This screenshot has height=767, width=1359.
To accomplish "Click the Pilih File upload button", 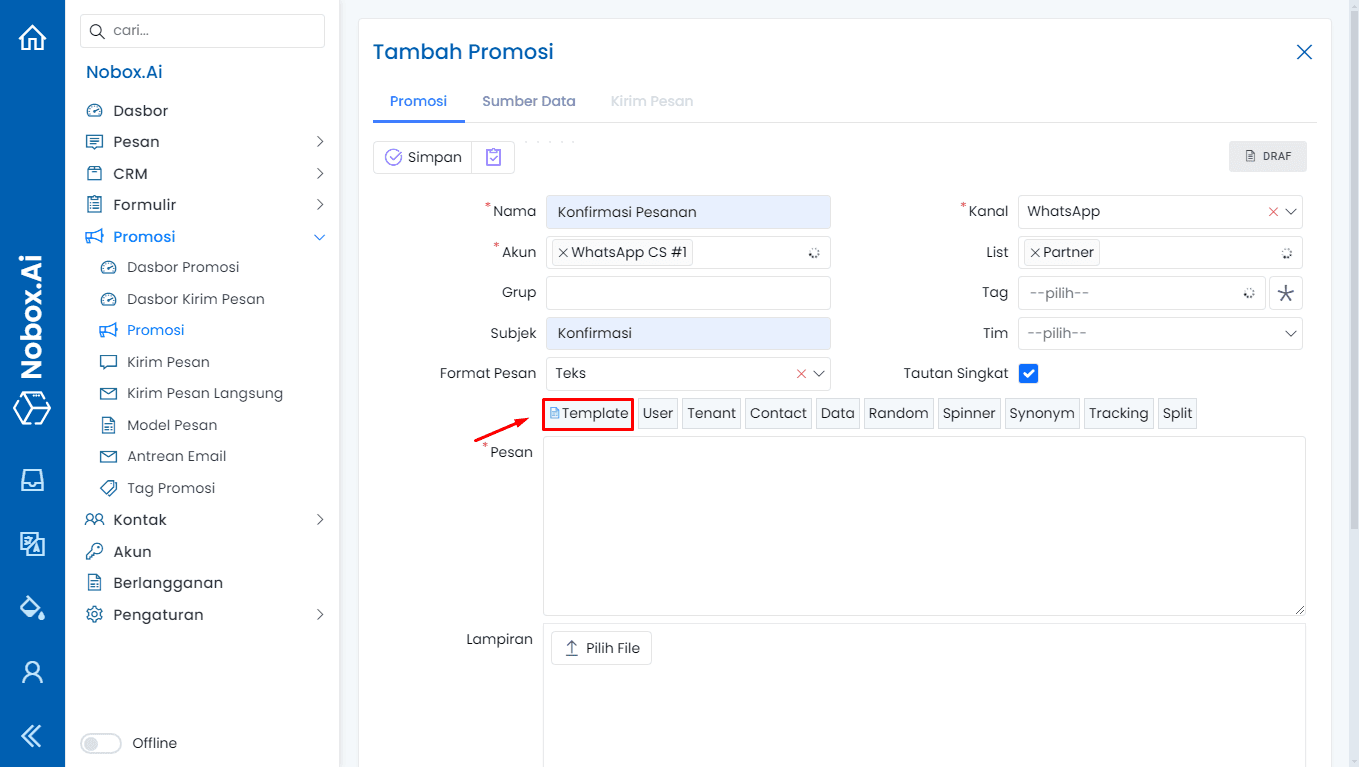I will 601,648.
